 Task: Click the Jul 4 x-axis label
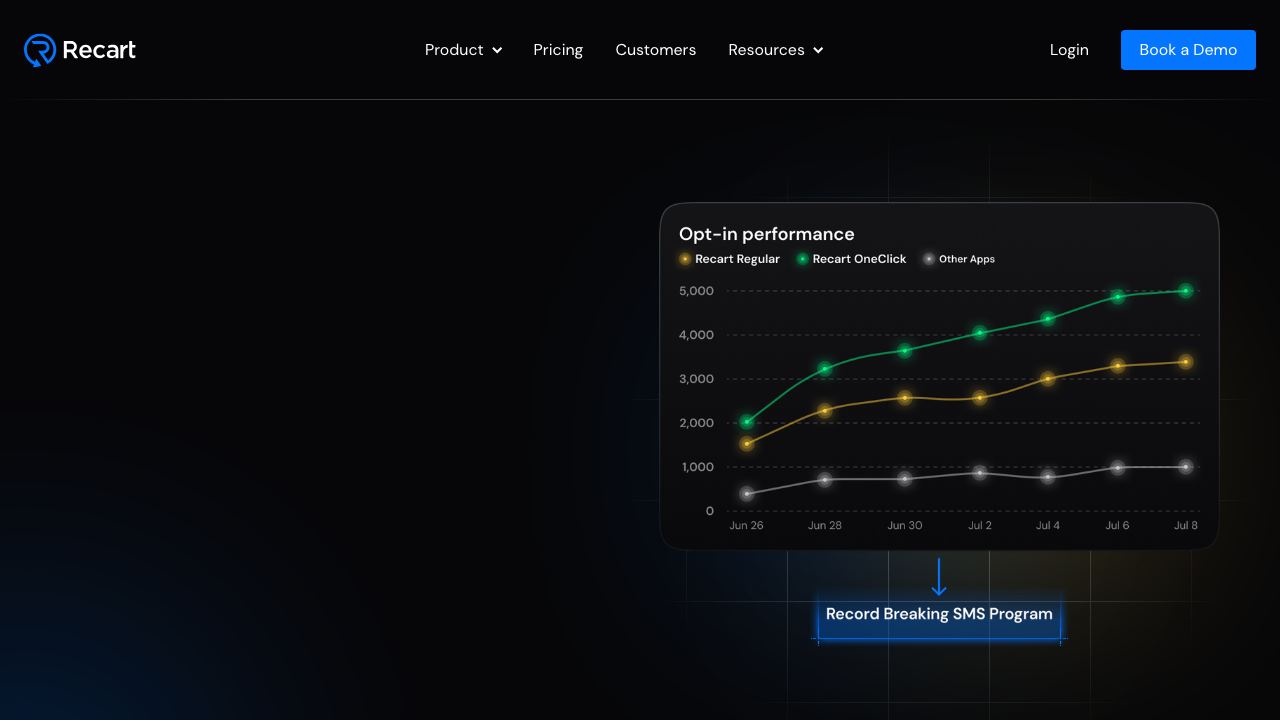(1048, 525)
